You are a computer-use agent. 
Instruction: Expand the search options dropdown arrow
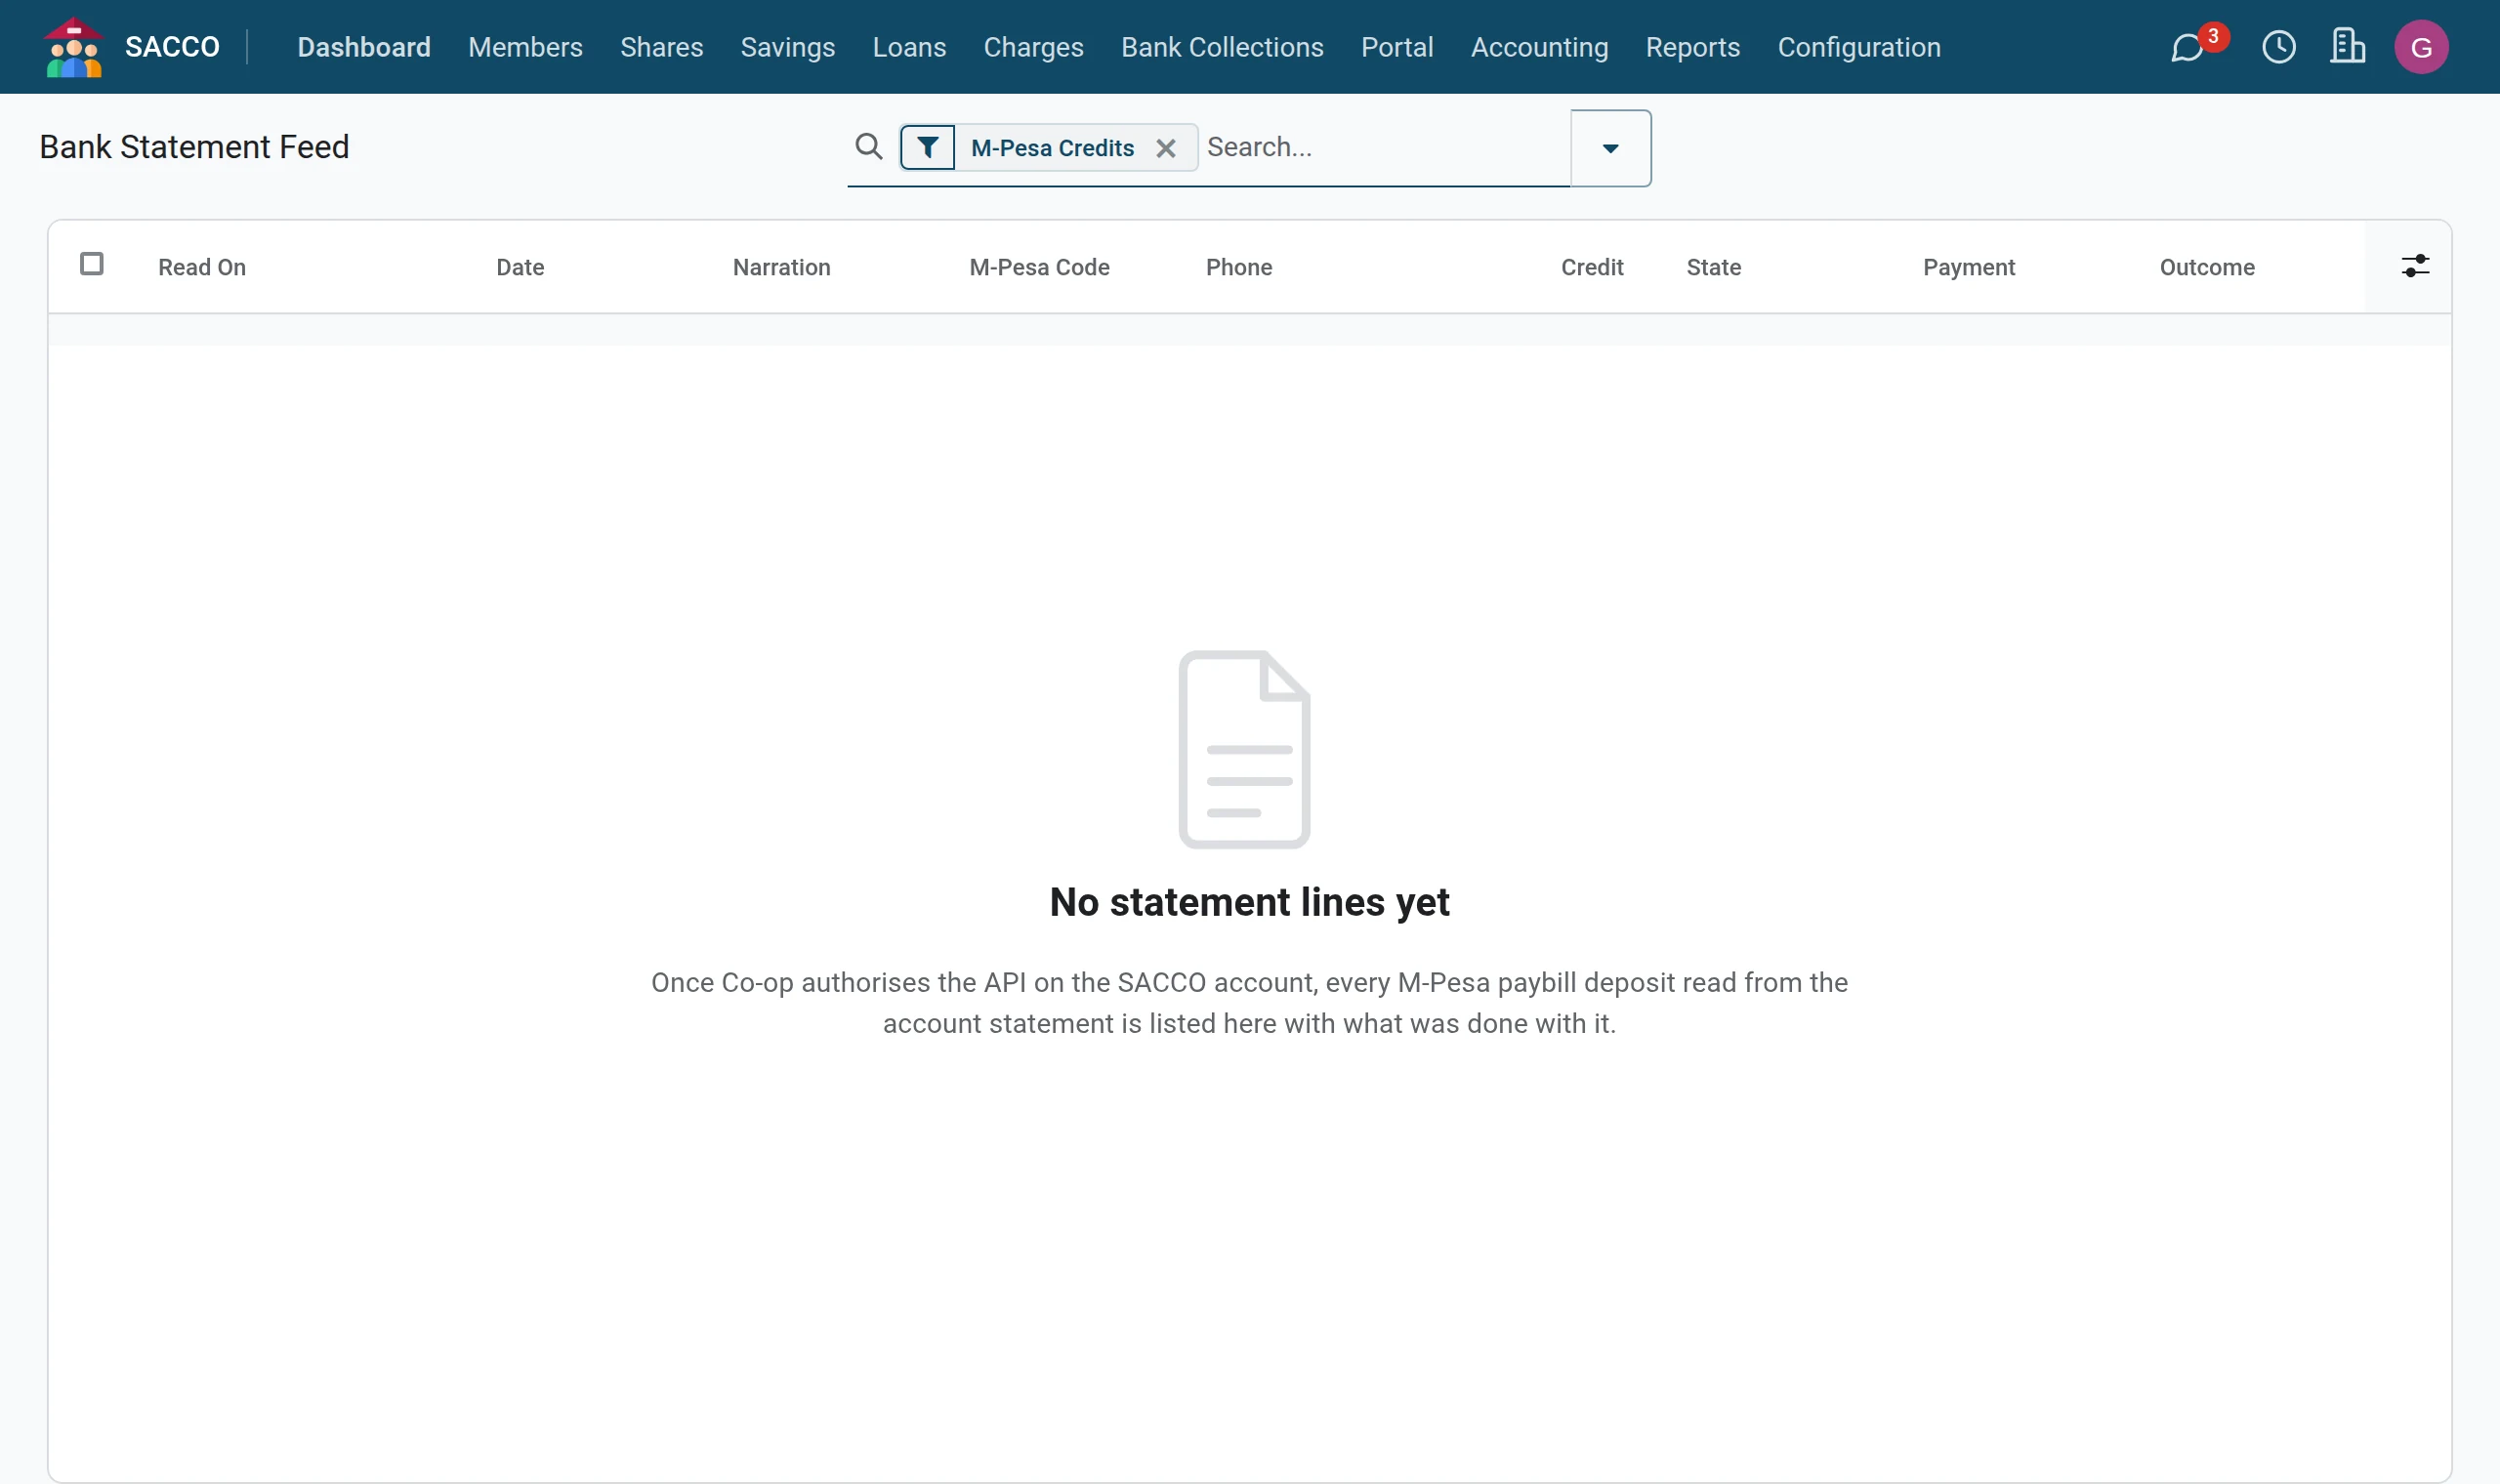click(1610, 148)
